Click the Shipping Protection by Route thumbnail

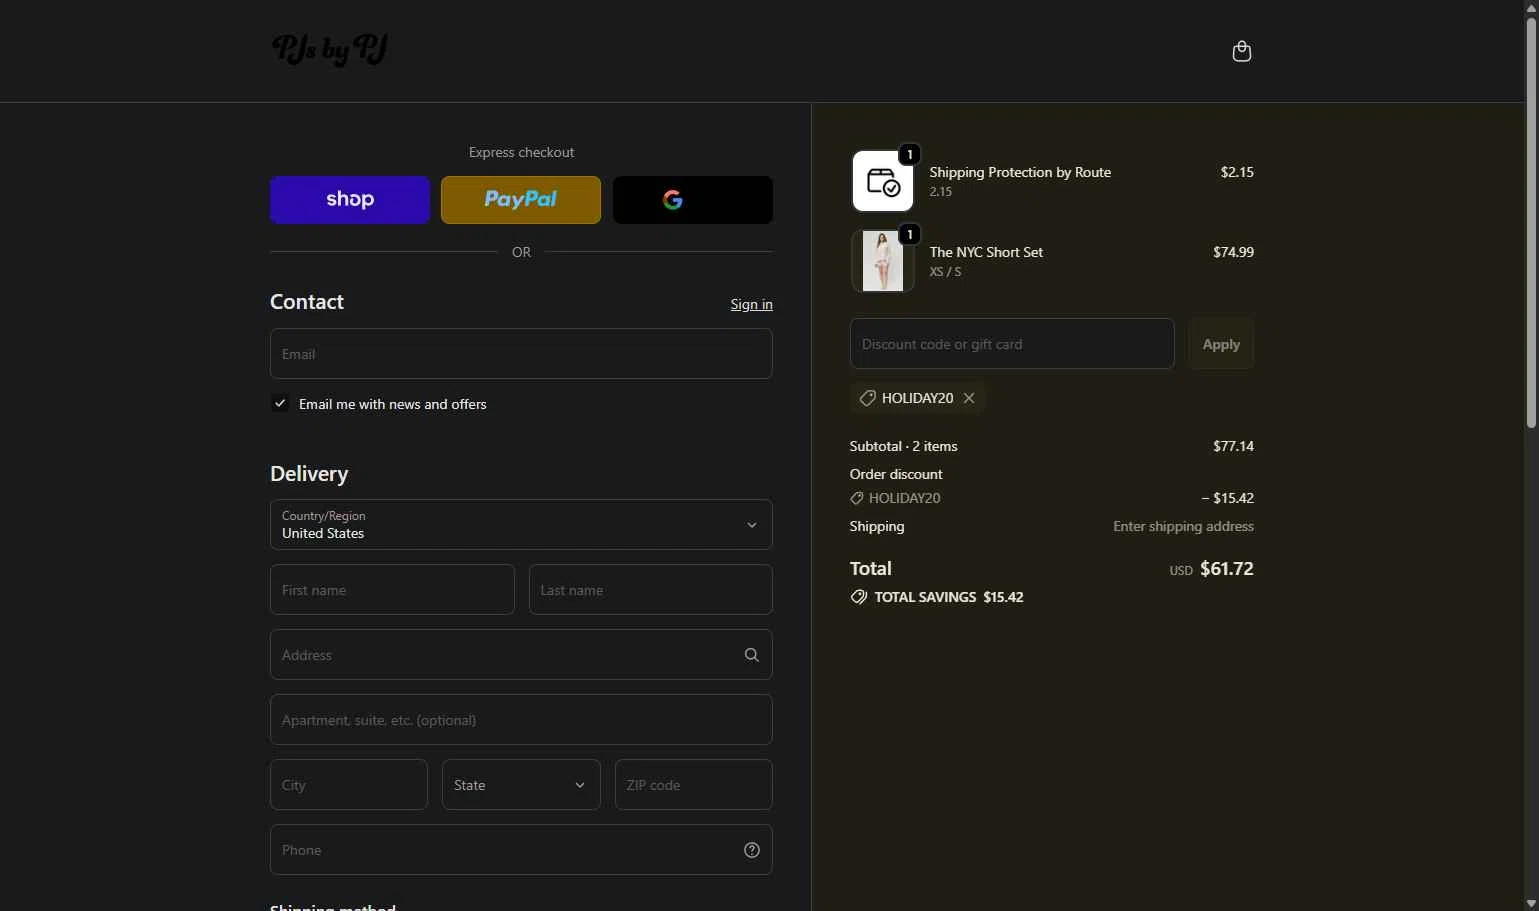coord(882,182)
